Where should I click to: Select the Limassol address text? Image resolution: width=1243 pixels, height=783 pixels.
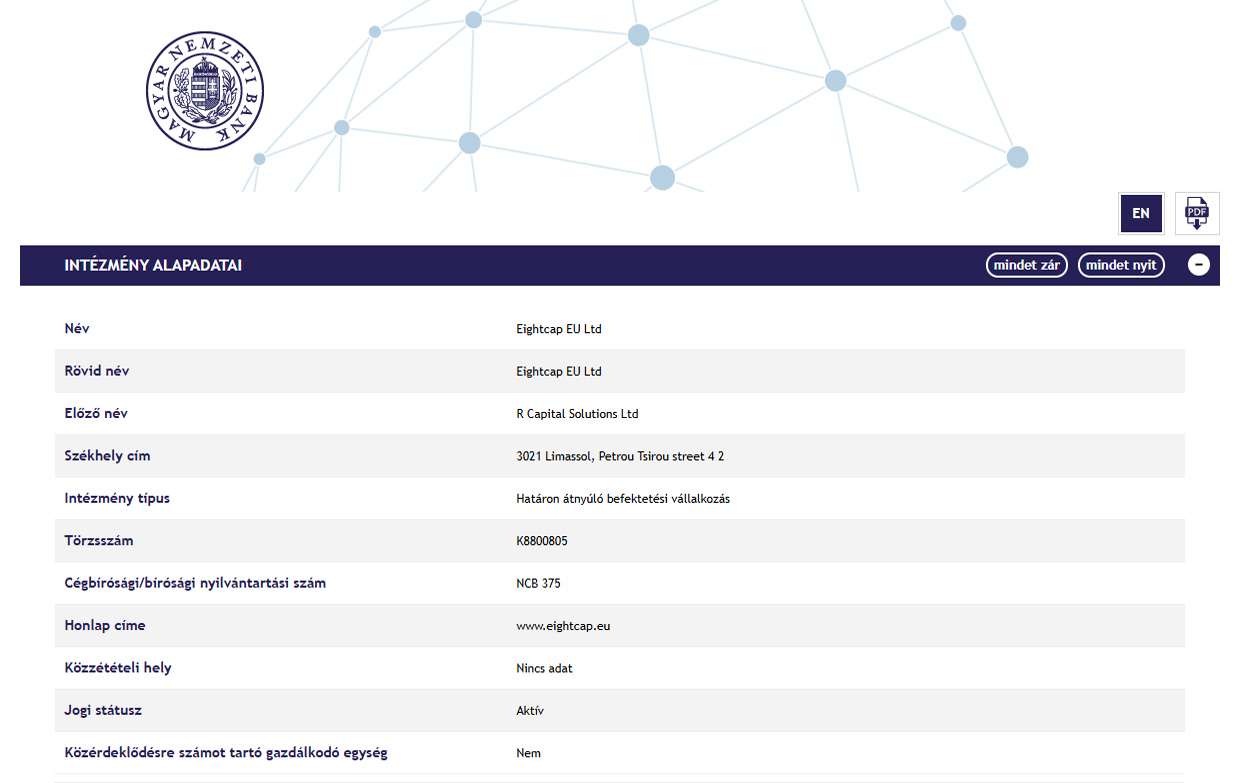620,456
